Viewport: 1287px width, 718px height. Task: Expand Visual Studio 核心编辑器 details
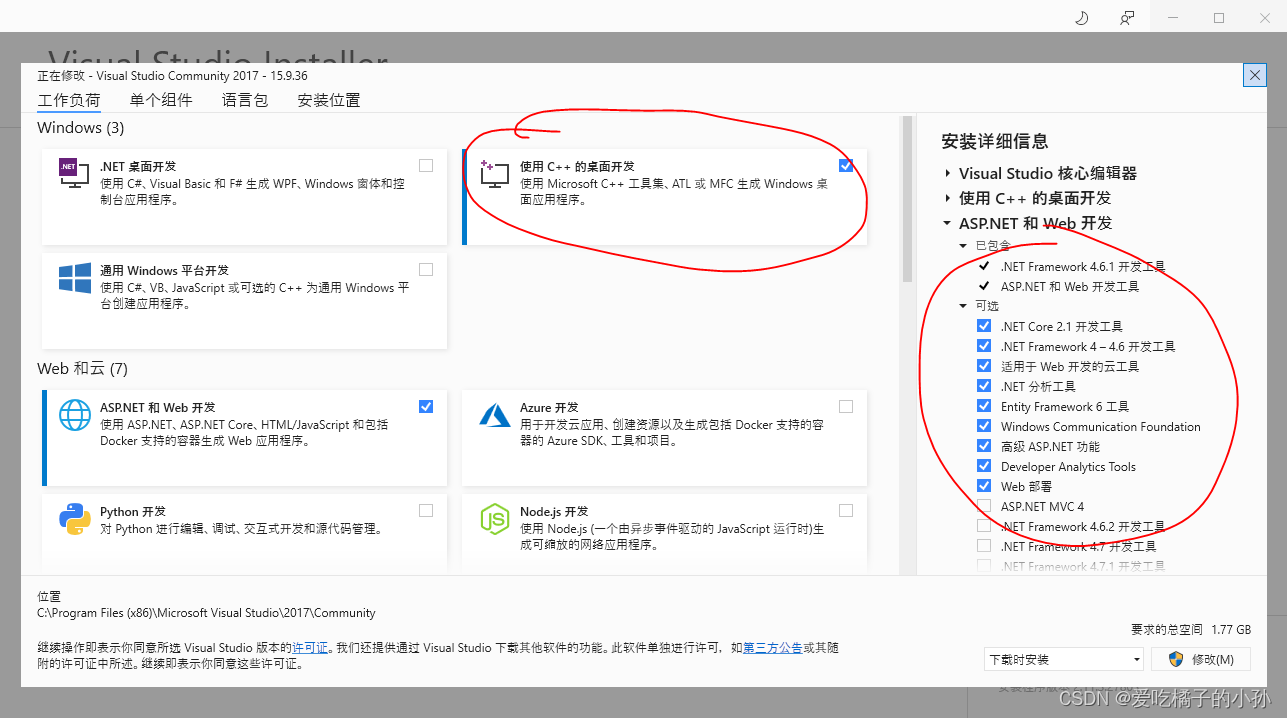point(947,173)
